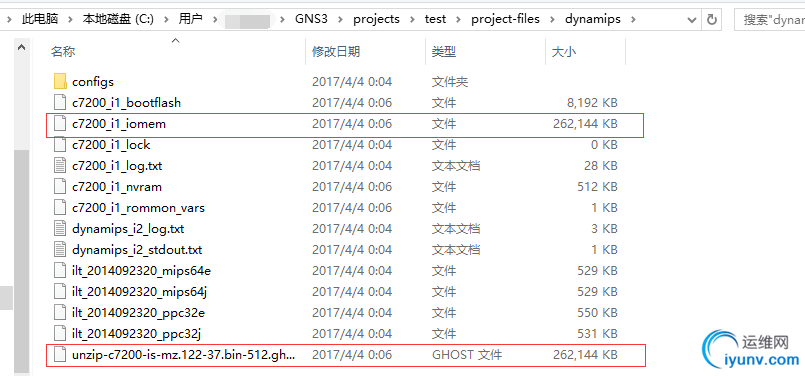
Task: Select the unzip-c7200-is-mz.122-37.bin-512 file name
Action: click(x=184, y=354)
